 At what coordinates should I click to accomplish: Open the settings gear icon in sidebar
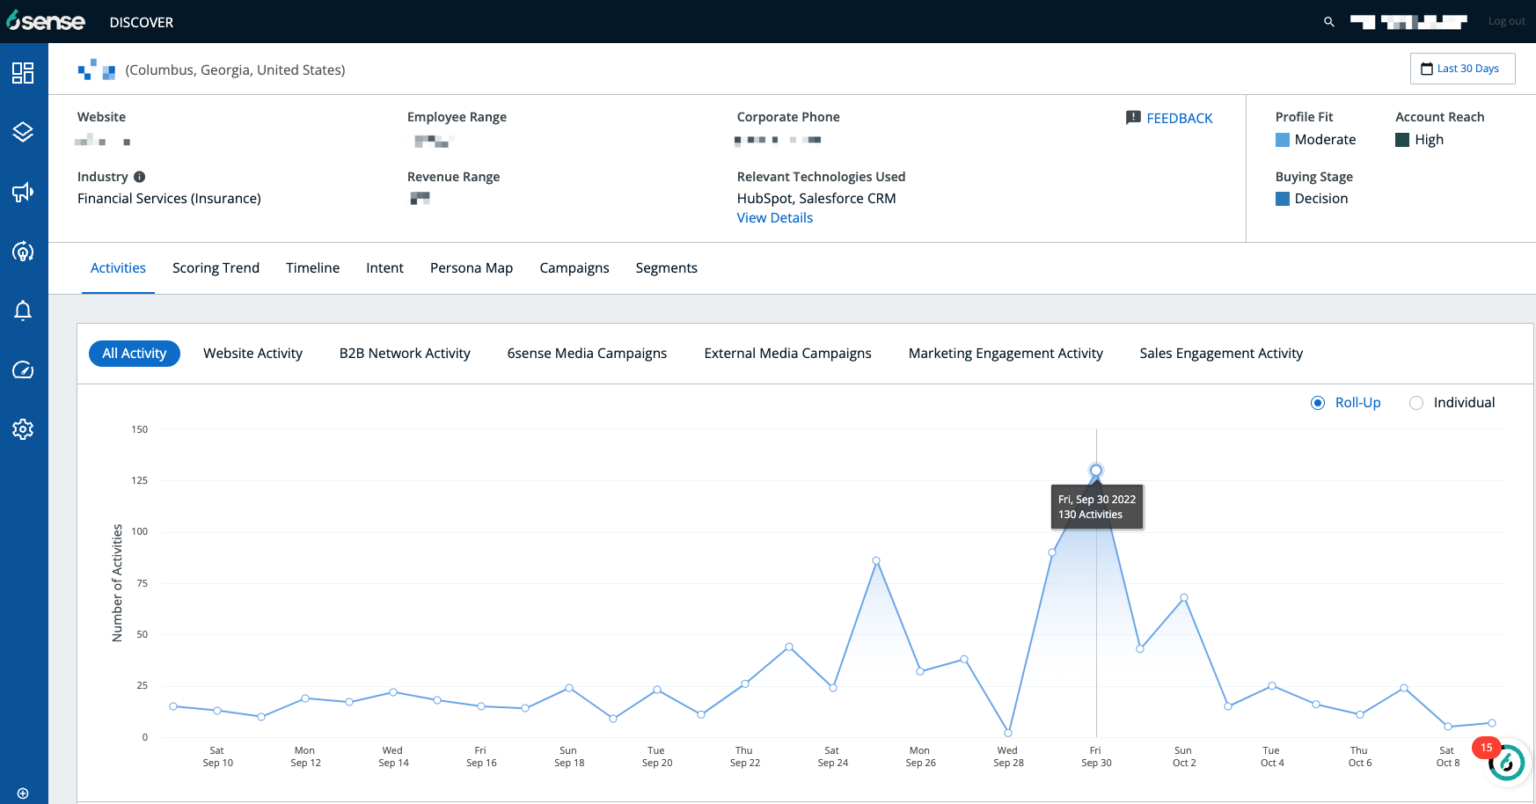point(23,429)
